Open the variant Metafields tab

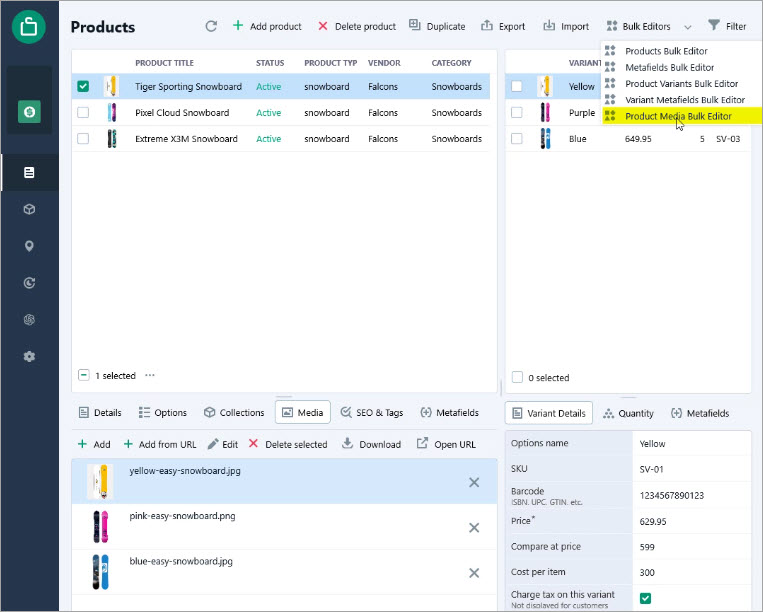pyautogui.click(x=700, y=414)
